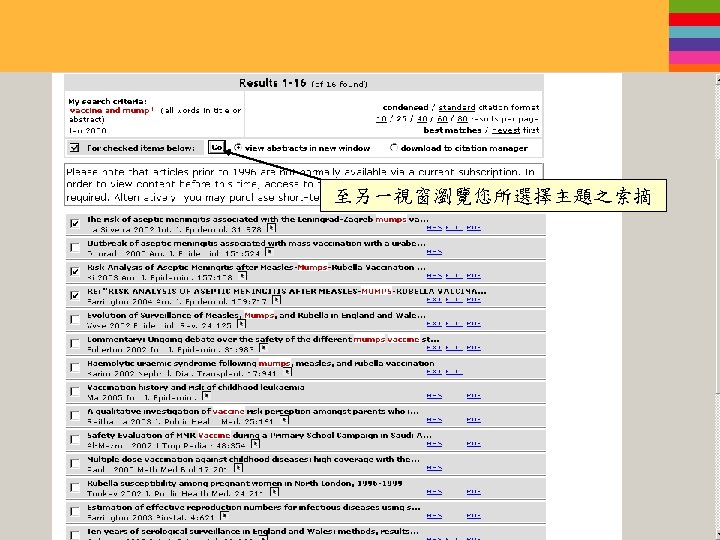The image size is (720, 540).
Task: Open extract link for 'RE: RISK ANALYSIS' article
Action: [x=434, y=300]
